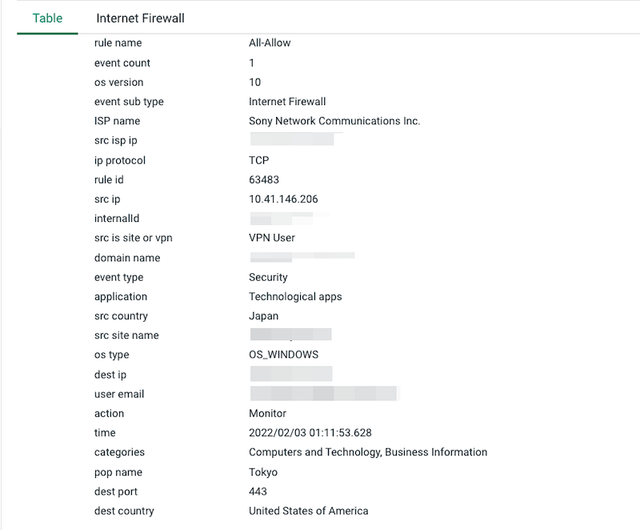The image size is (640, 530).
Task: Select the Monitor action value
Action: tap(267, 413)
